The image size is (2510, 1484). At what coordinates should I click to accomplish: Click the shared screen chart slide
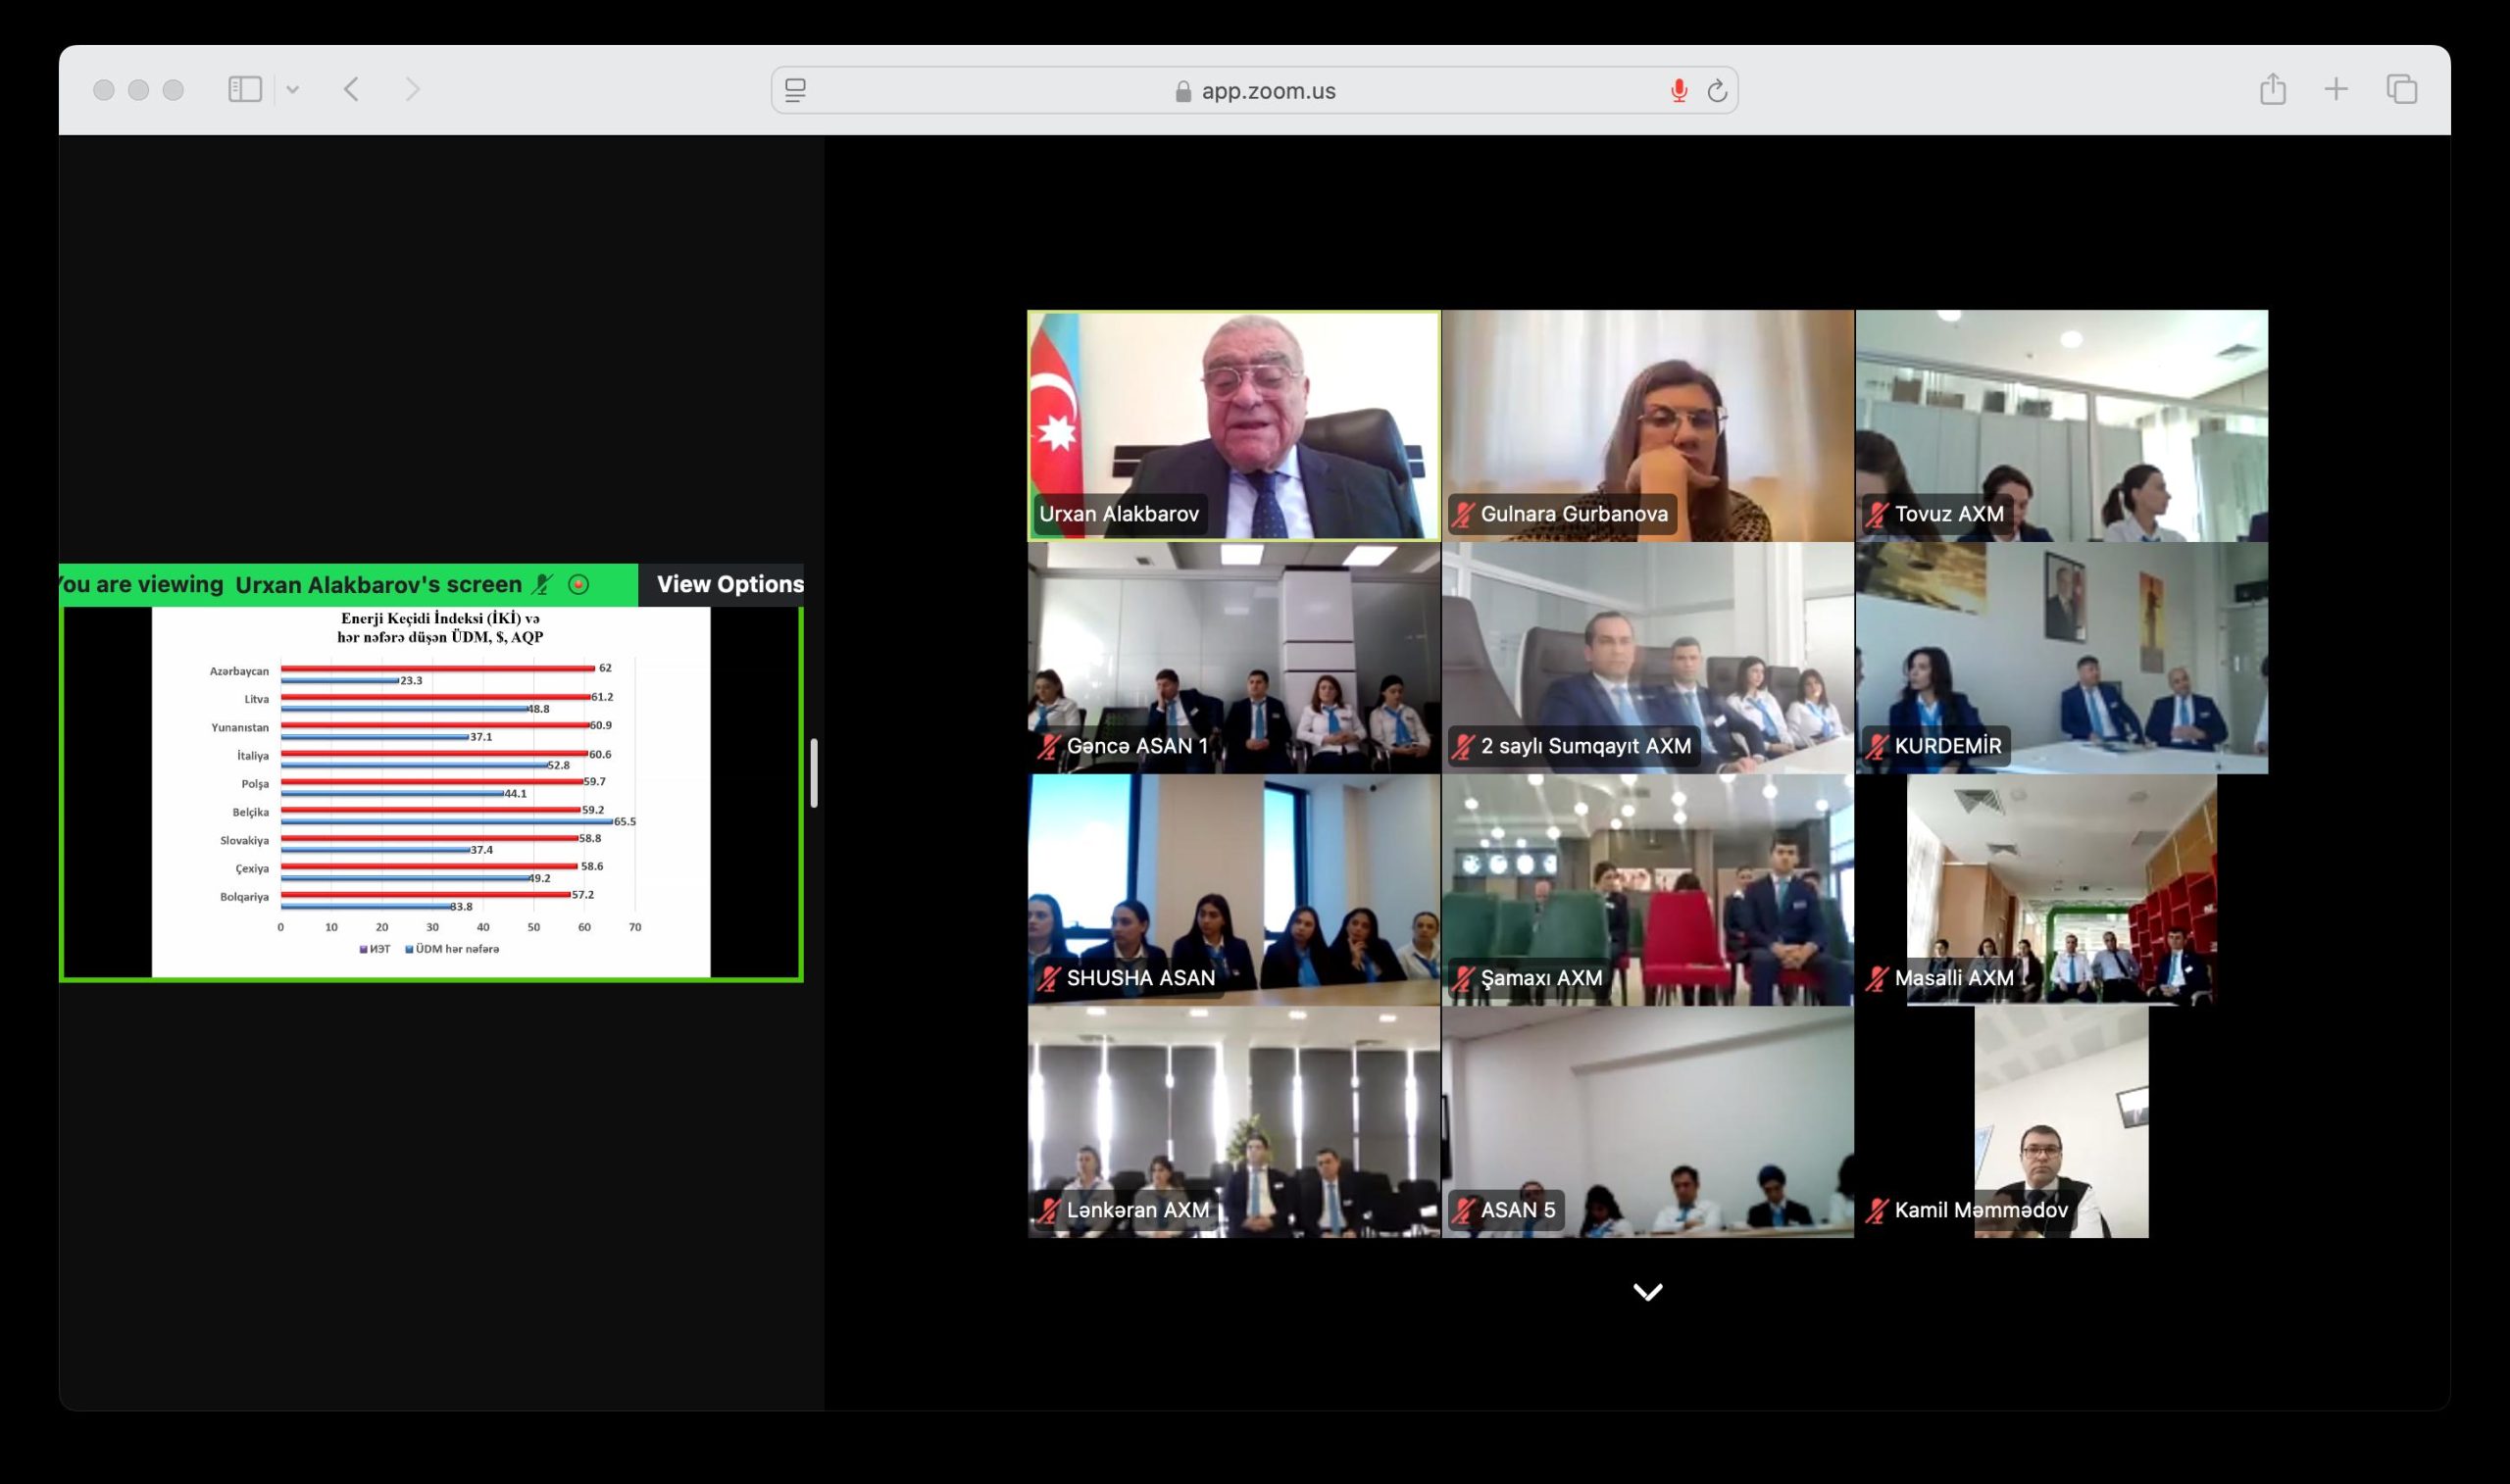[x=431, y=790]
